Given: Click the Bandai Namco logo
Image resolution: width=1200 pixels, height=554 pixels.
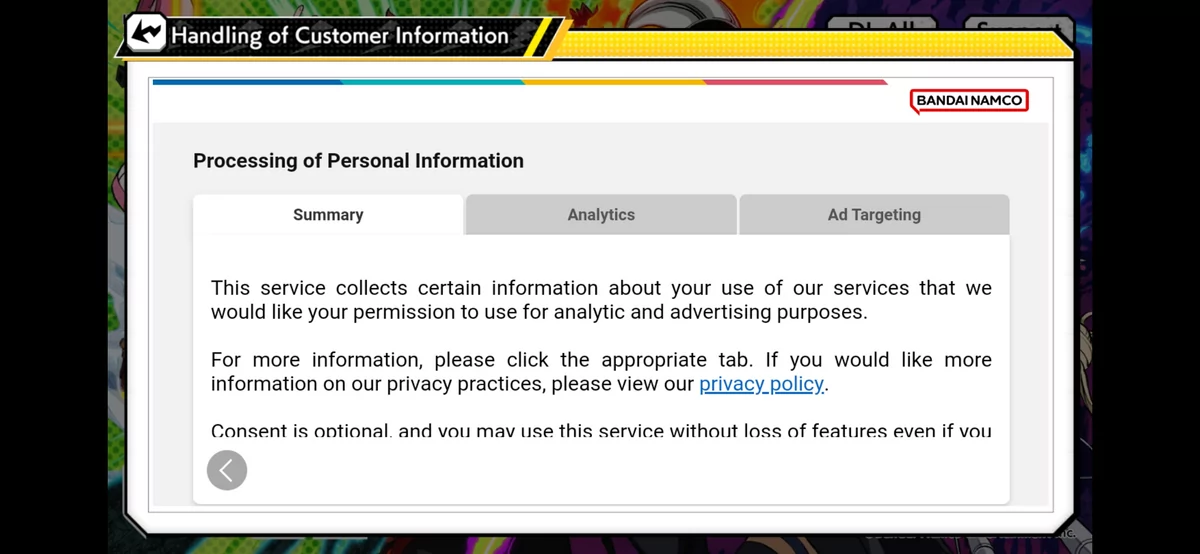Looking at the screenshot, I should coord(969,101).
